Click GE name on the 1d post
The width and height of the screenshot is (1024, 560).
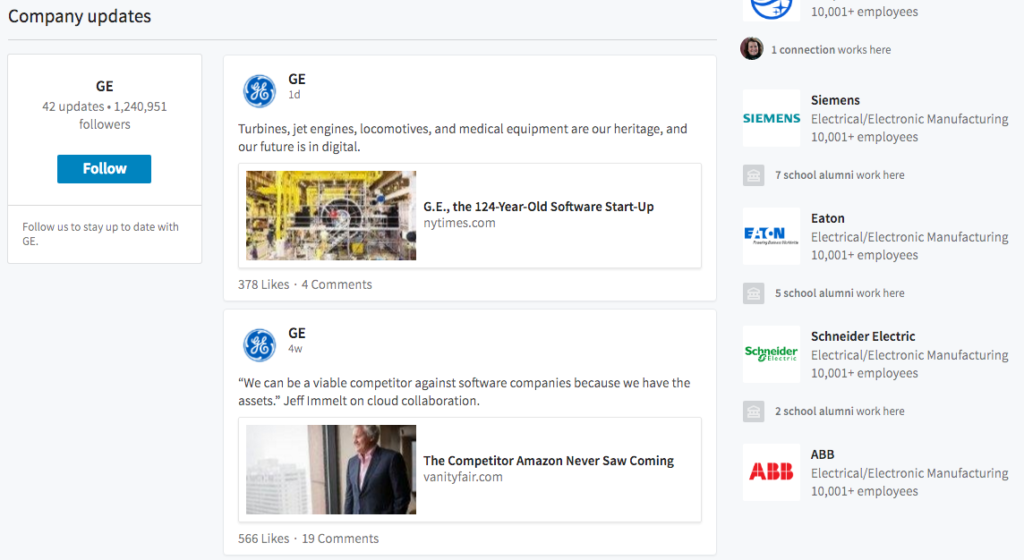pos(296,79)
